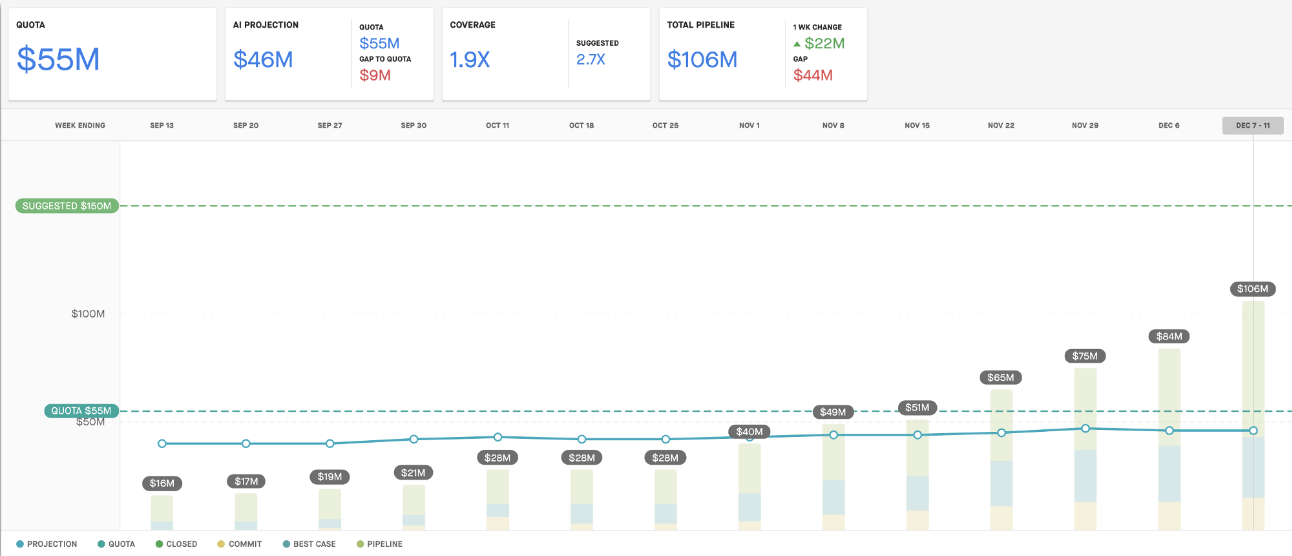Select the NOV 8 week header
Viewport: 1292px width, 556px height.
pos(833,126)
